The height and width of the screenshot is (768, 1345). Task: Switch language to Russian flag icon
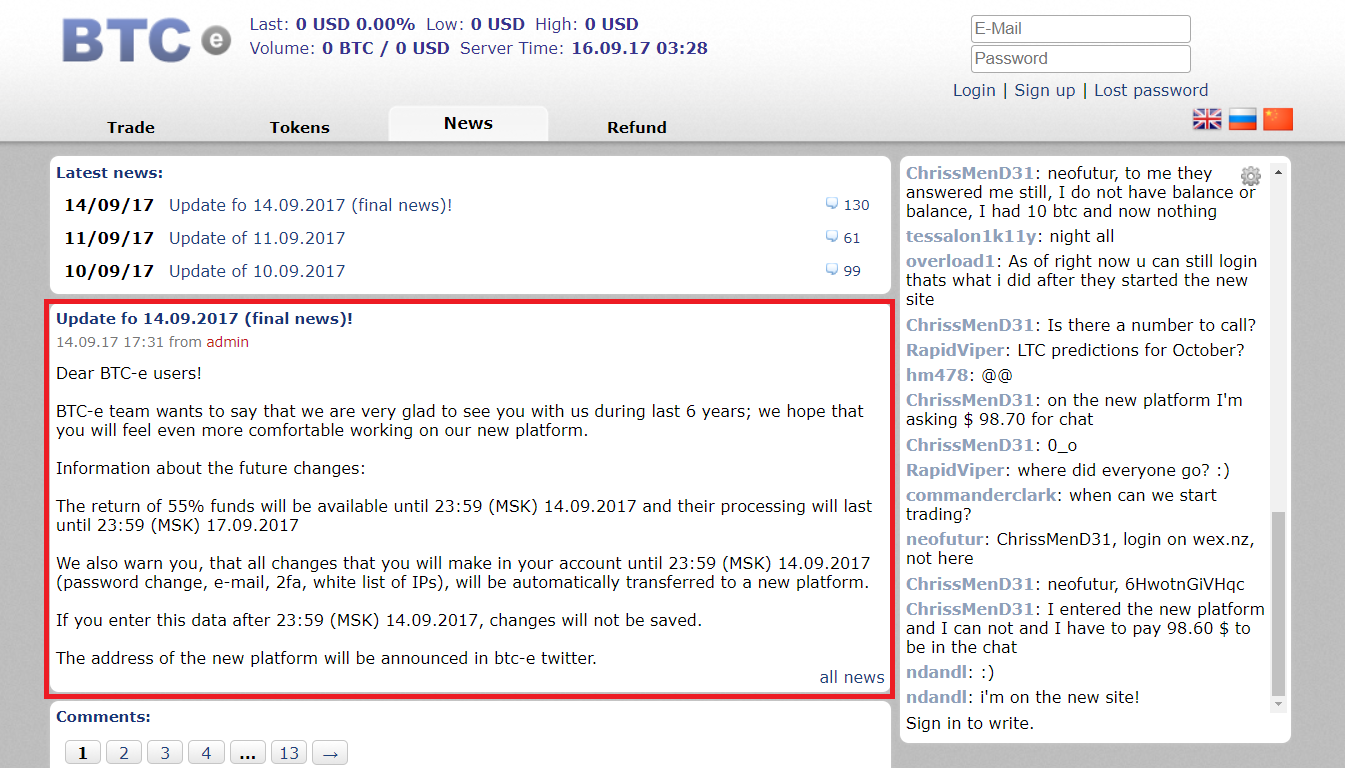click(x=1242, y=120)
